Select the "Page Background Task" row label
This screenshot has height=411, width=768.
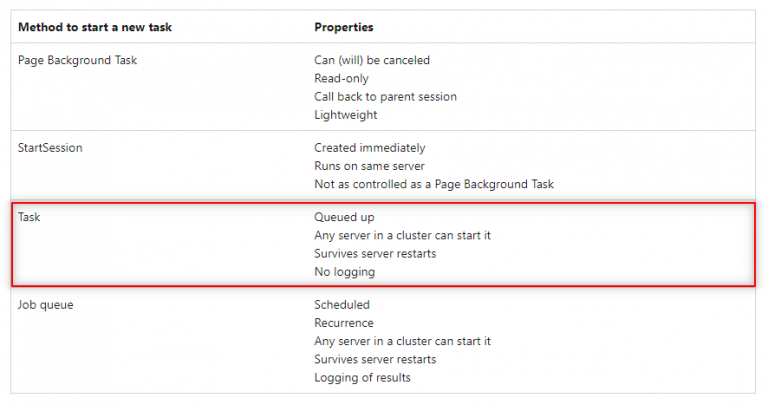[x=78, y=60]
